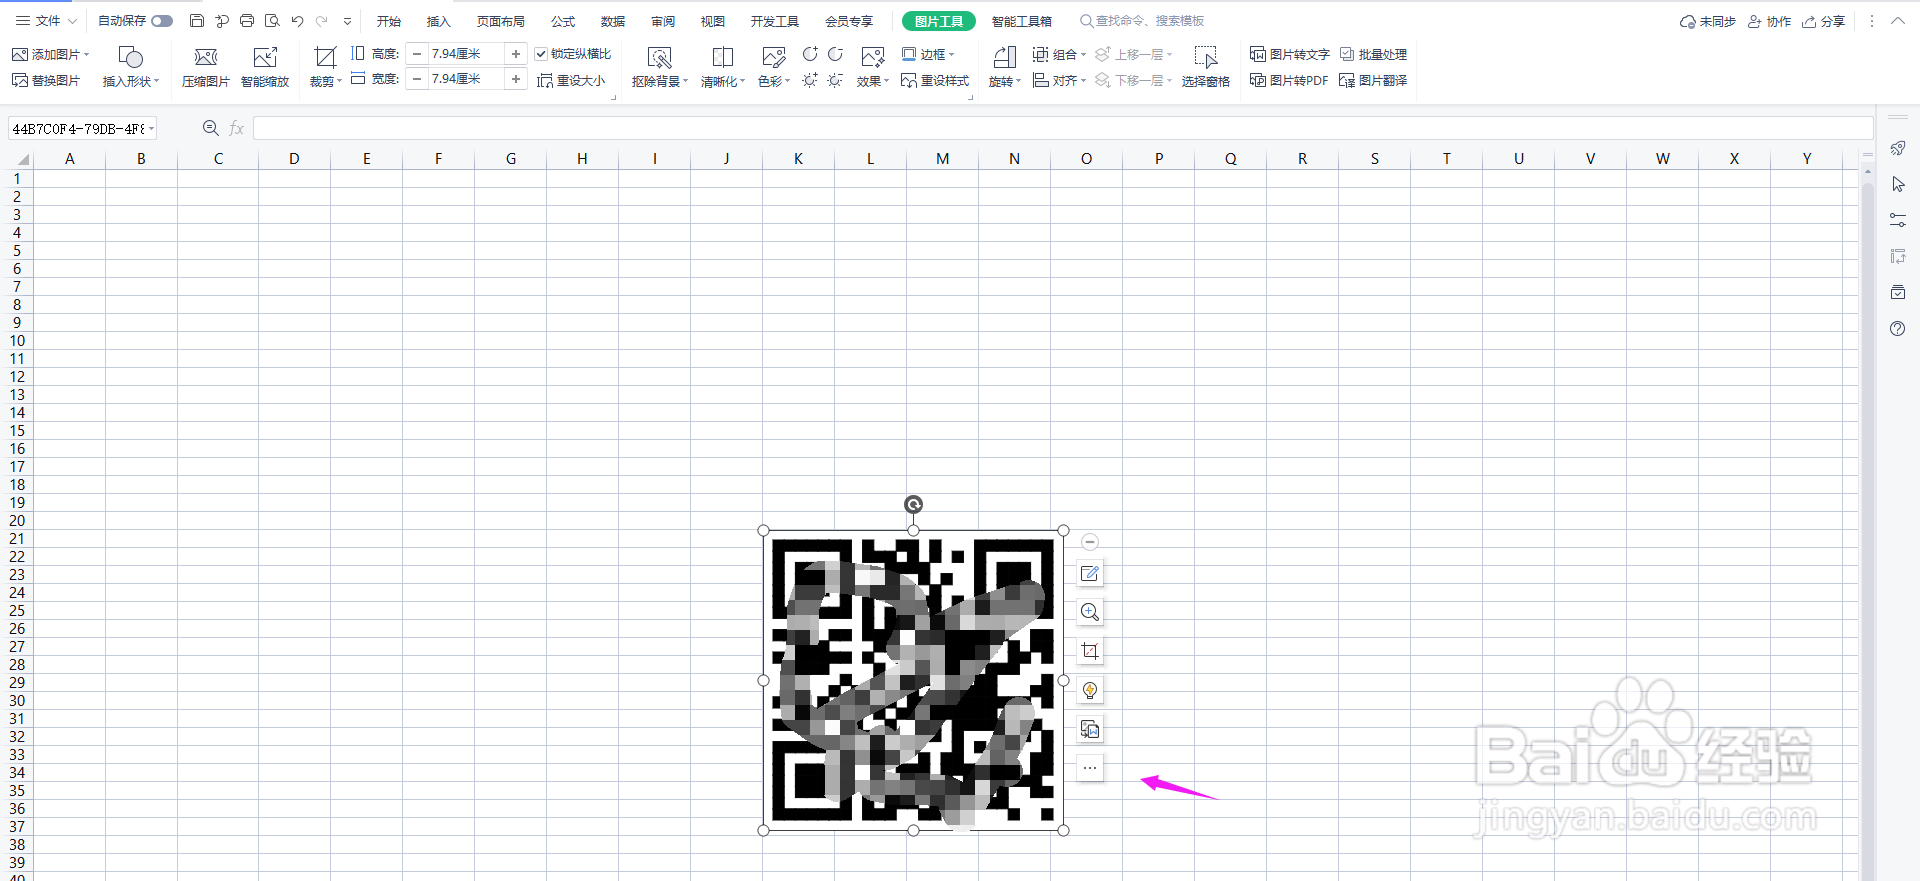1920x881 pixels.
Task: Click the 图片转PDF picture to PDF button
Action: pos(1289,80)
